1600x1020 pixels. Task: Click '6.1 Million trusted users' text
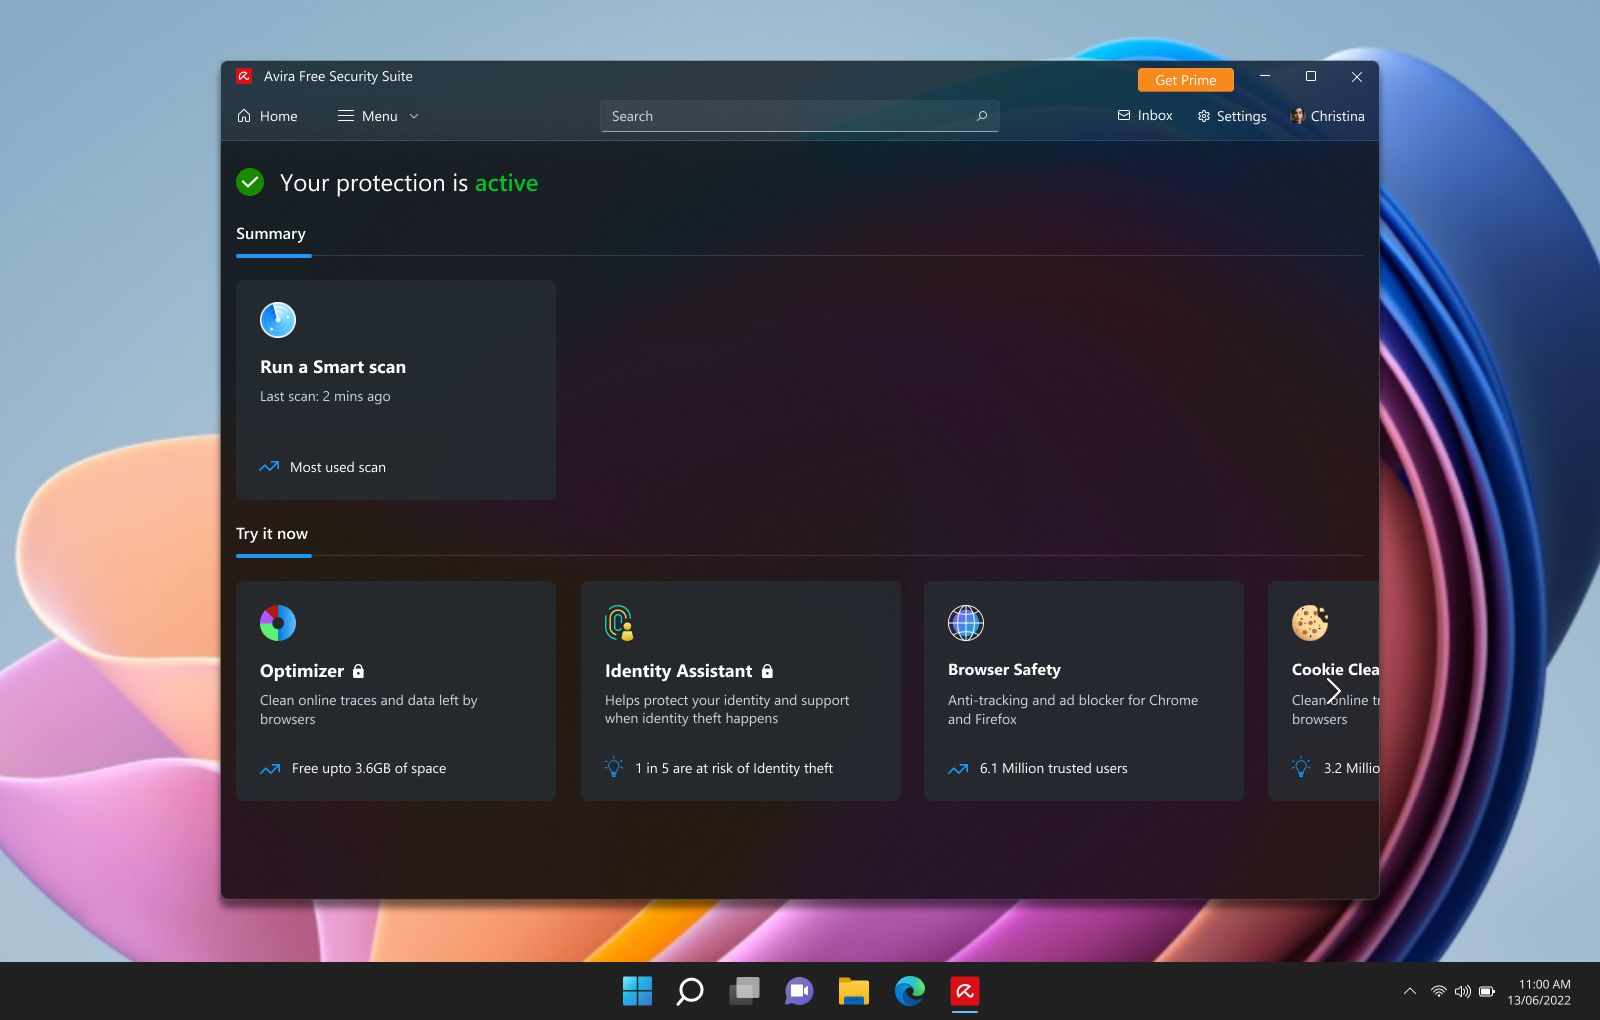(1054, 769)
